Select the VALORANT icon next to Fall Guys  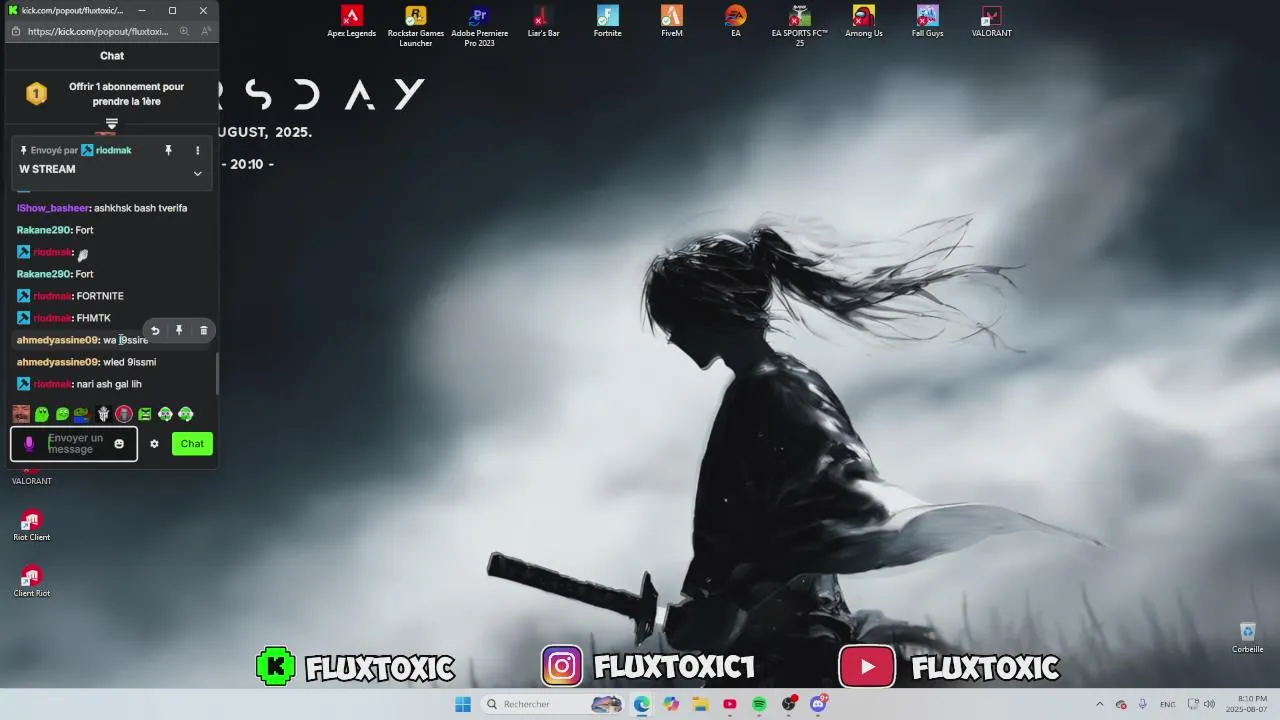pyautogui.click(x=991, y=22)
